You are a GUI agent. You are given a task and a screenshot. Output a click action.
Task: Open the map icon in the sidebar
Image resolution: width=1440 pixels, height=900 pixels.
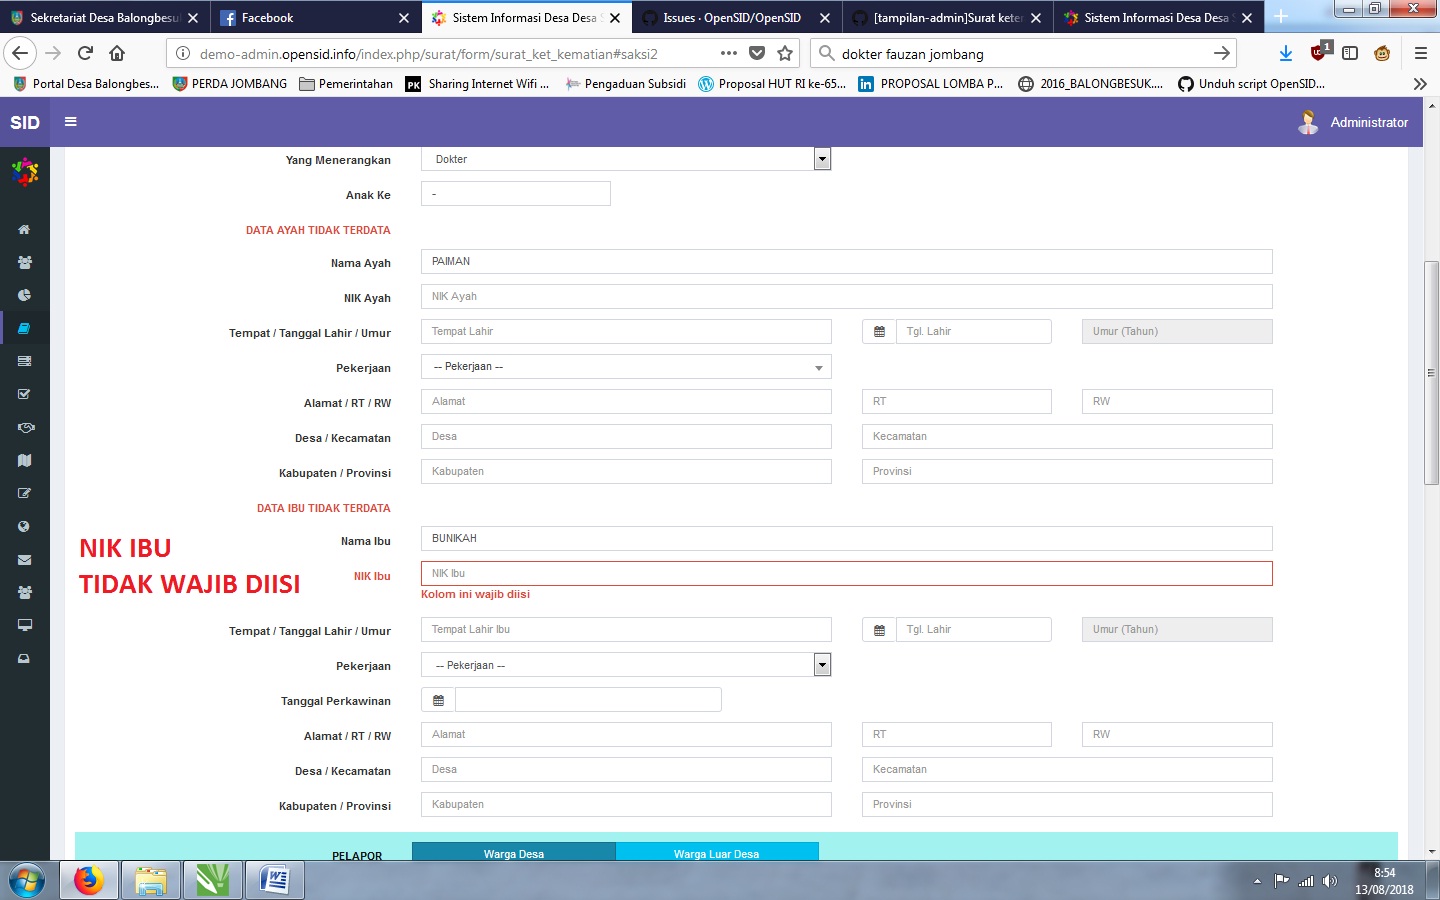click(25, 460)
